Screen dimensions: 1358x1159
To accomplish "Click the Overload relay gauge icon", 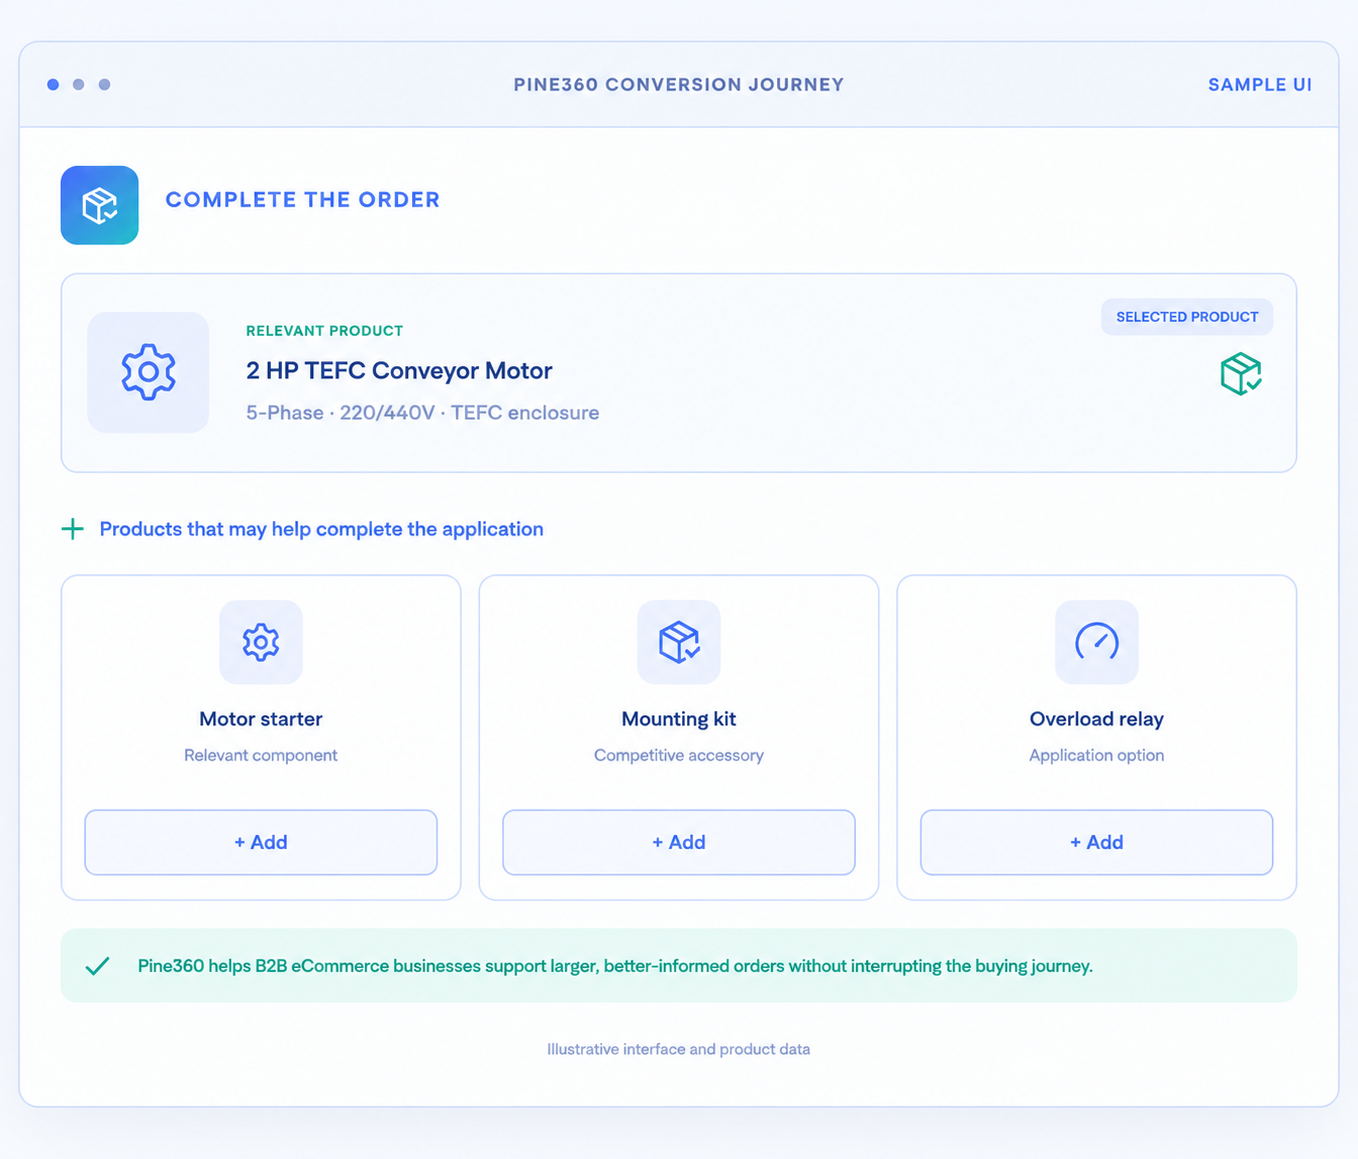I will pos(1097,642).
